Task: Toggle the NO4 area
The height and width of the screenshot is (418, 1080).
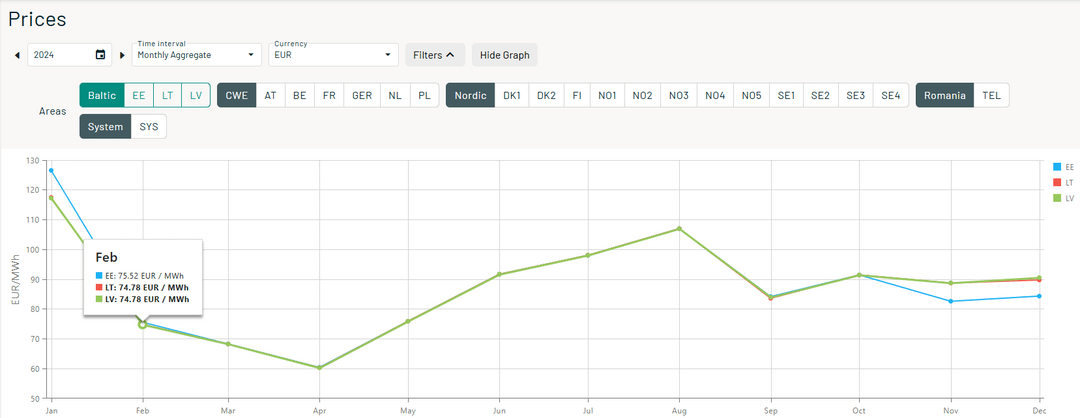Action: [715, 96]
